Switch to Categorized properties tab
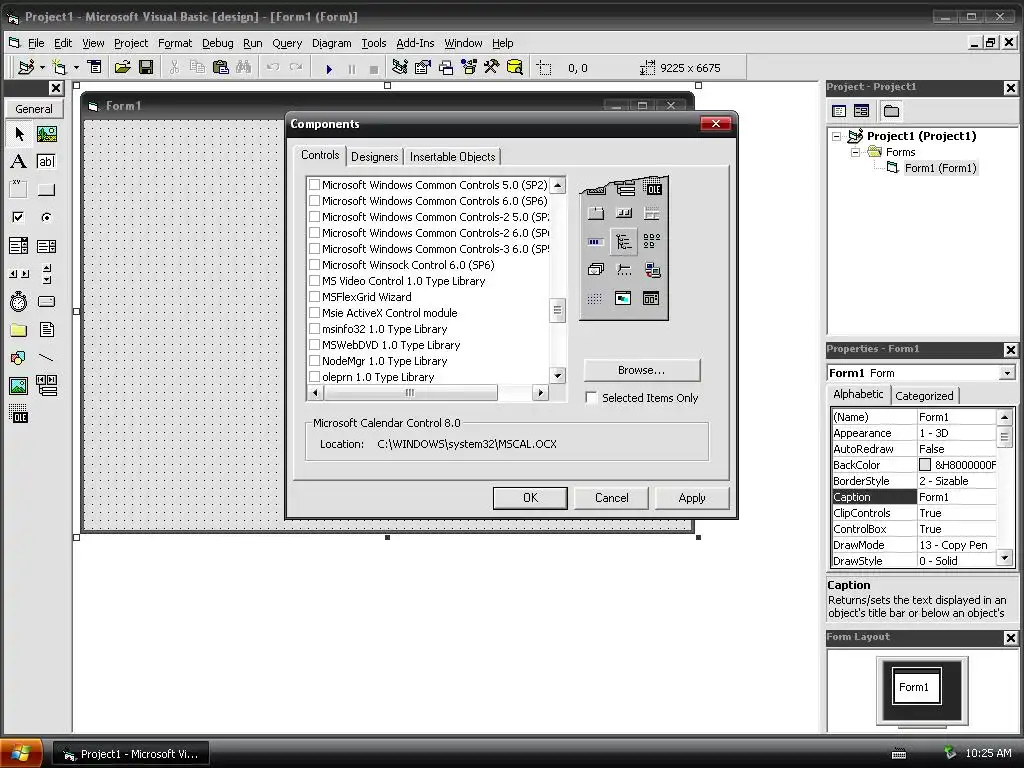Image resolution: width=1024 pixels, height=768 pixels. [x=924, y=396]
